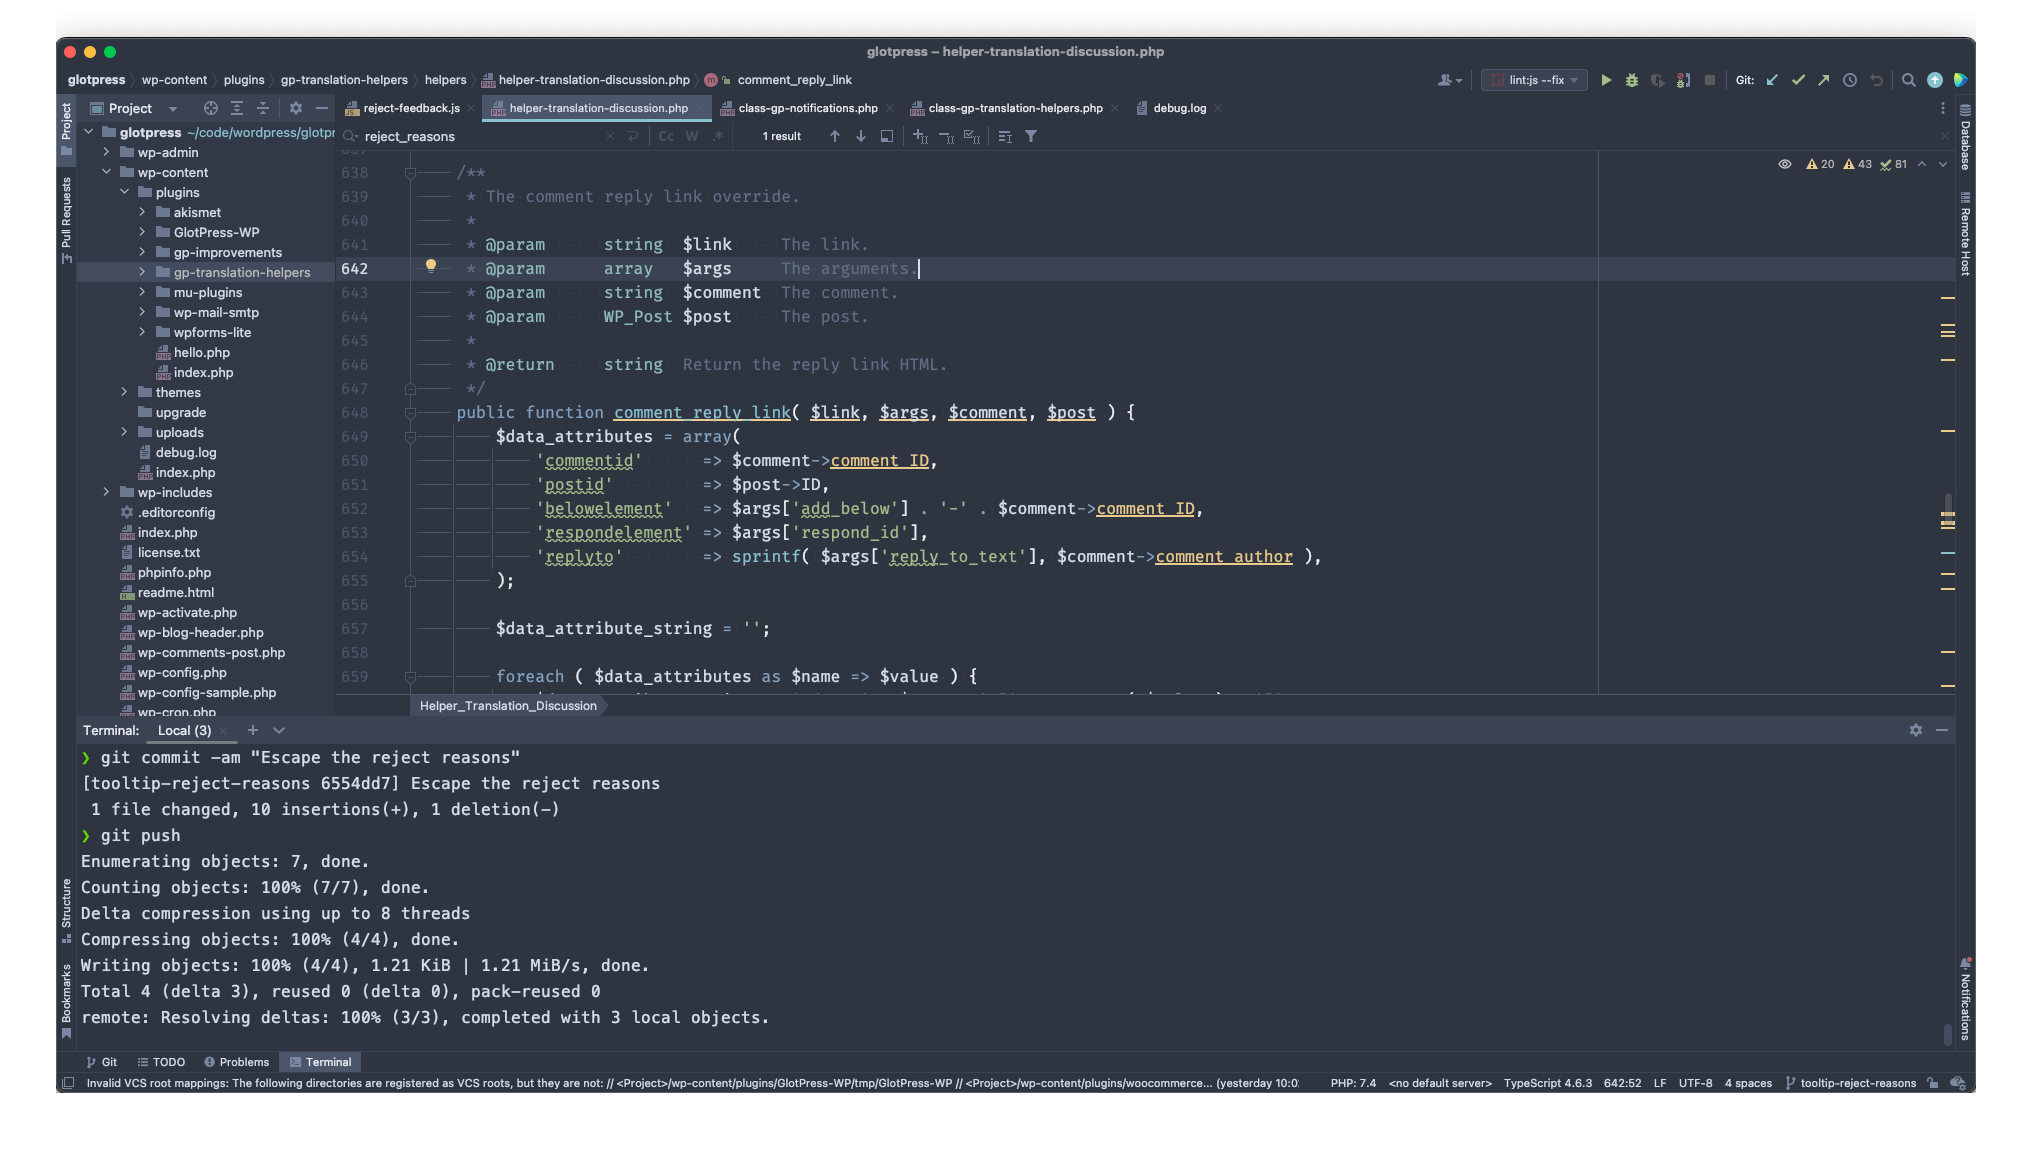Toggle inspection eye highlighting mode

click(1785, 164)
